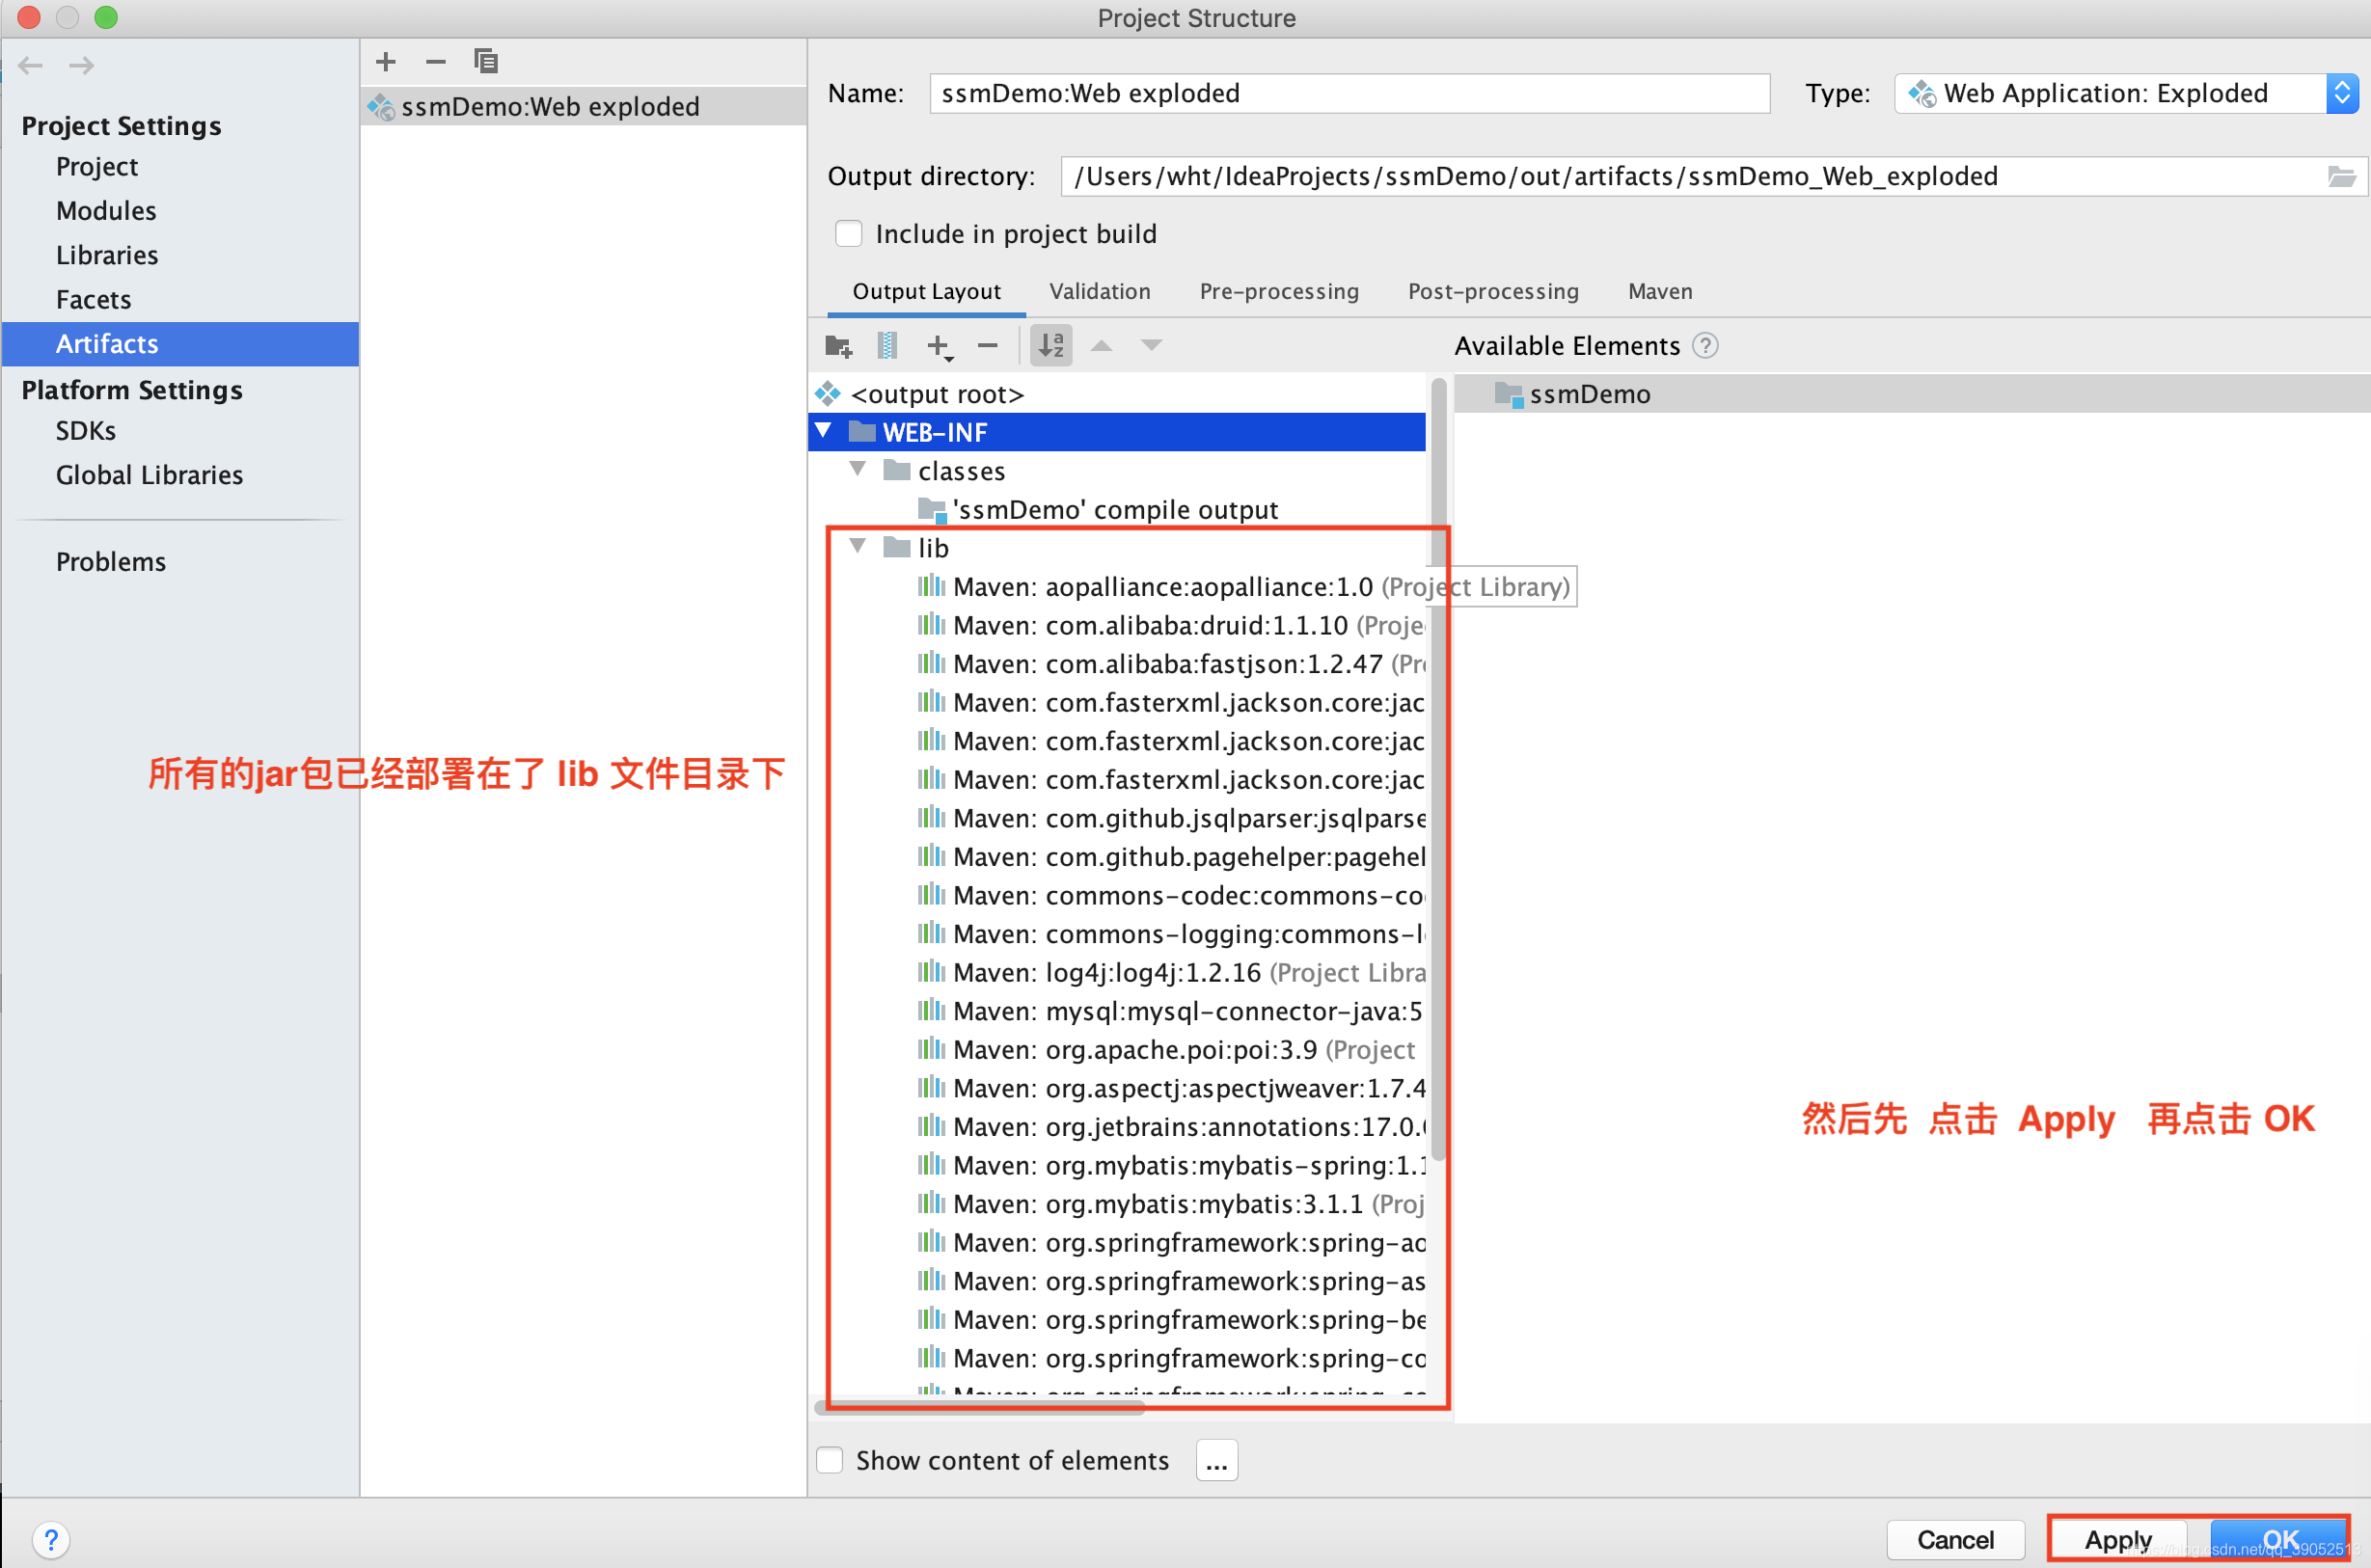The width and height of the screenshot is (2371, 1568).
Task: Click the create directory icon
Action: 838,346
